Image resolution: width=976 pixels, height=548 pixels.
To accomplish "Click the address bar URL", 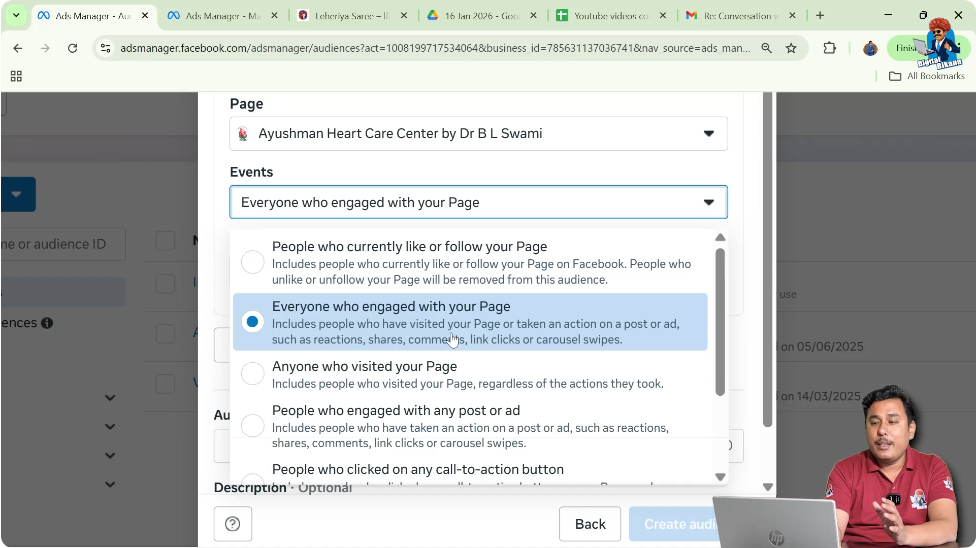I will click(x=435, y=48).
